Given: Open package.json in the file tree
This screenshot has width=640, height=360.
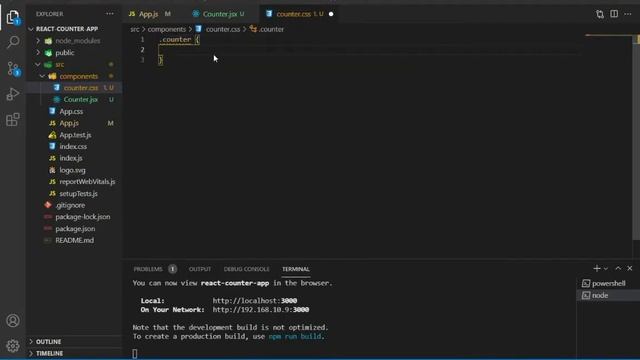Looking at the screenshot, I should 74,229.
